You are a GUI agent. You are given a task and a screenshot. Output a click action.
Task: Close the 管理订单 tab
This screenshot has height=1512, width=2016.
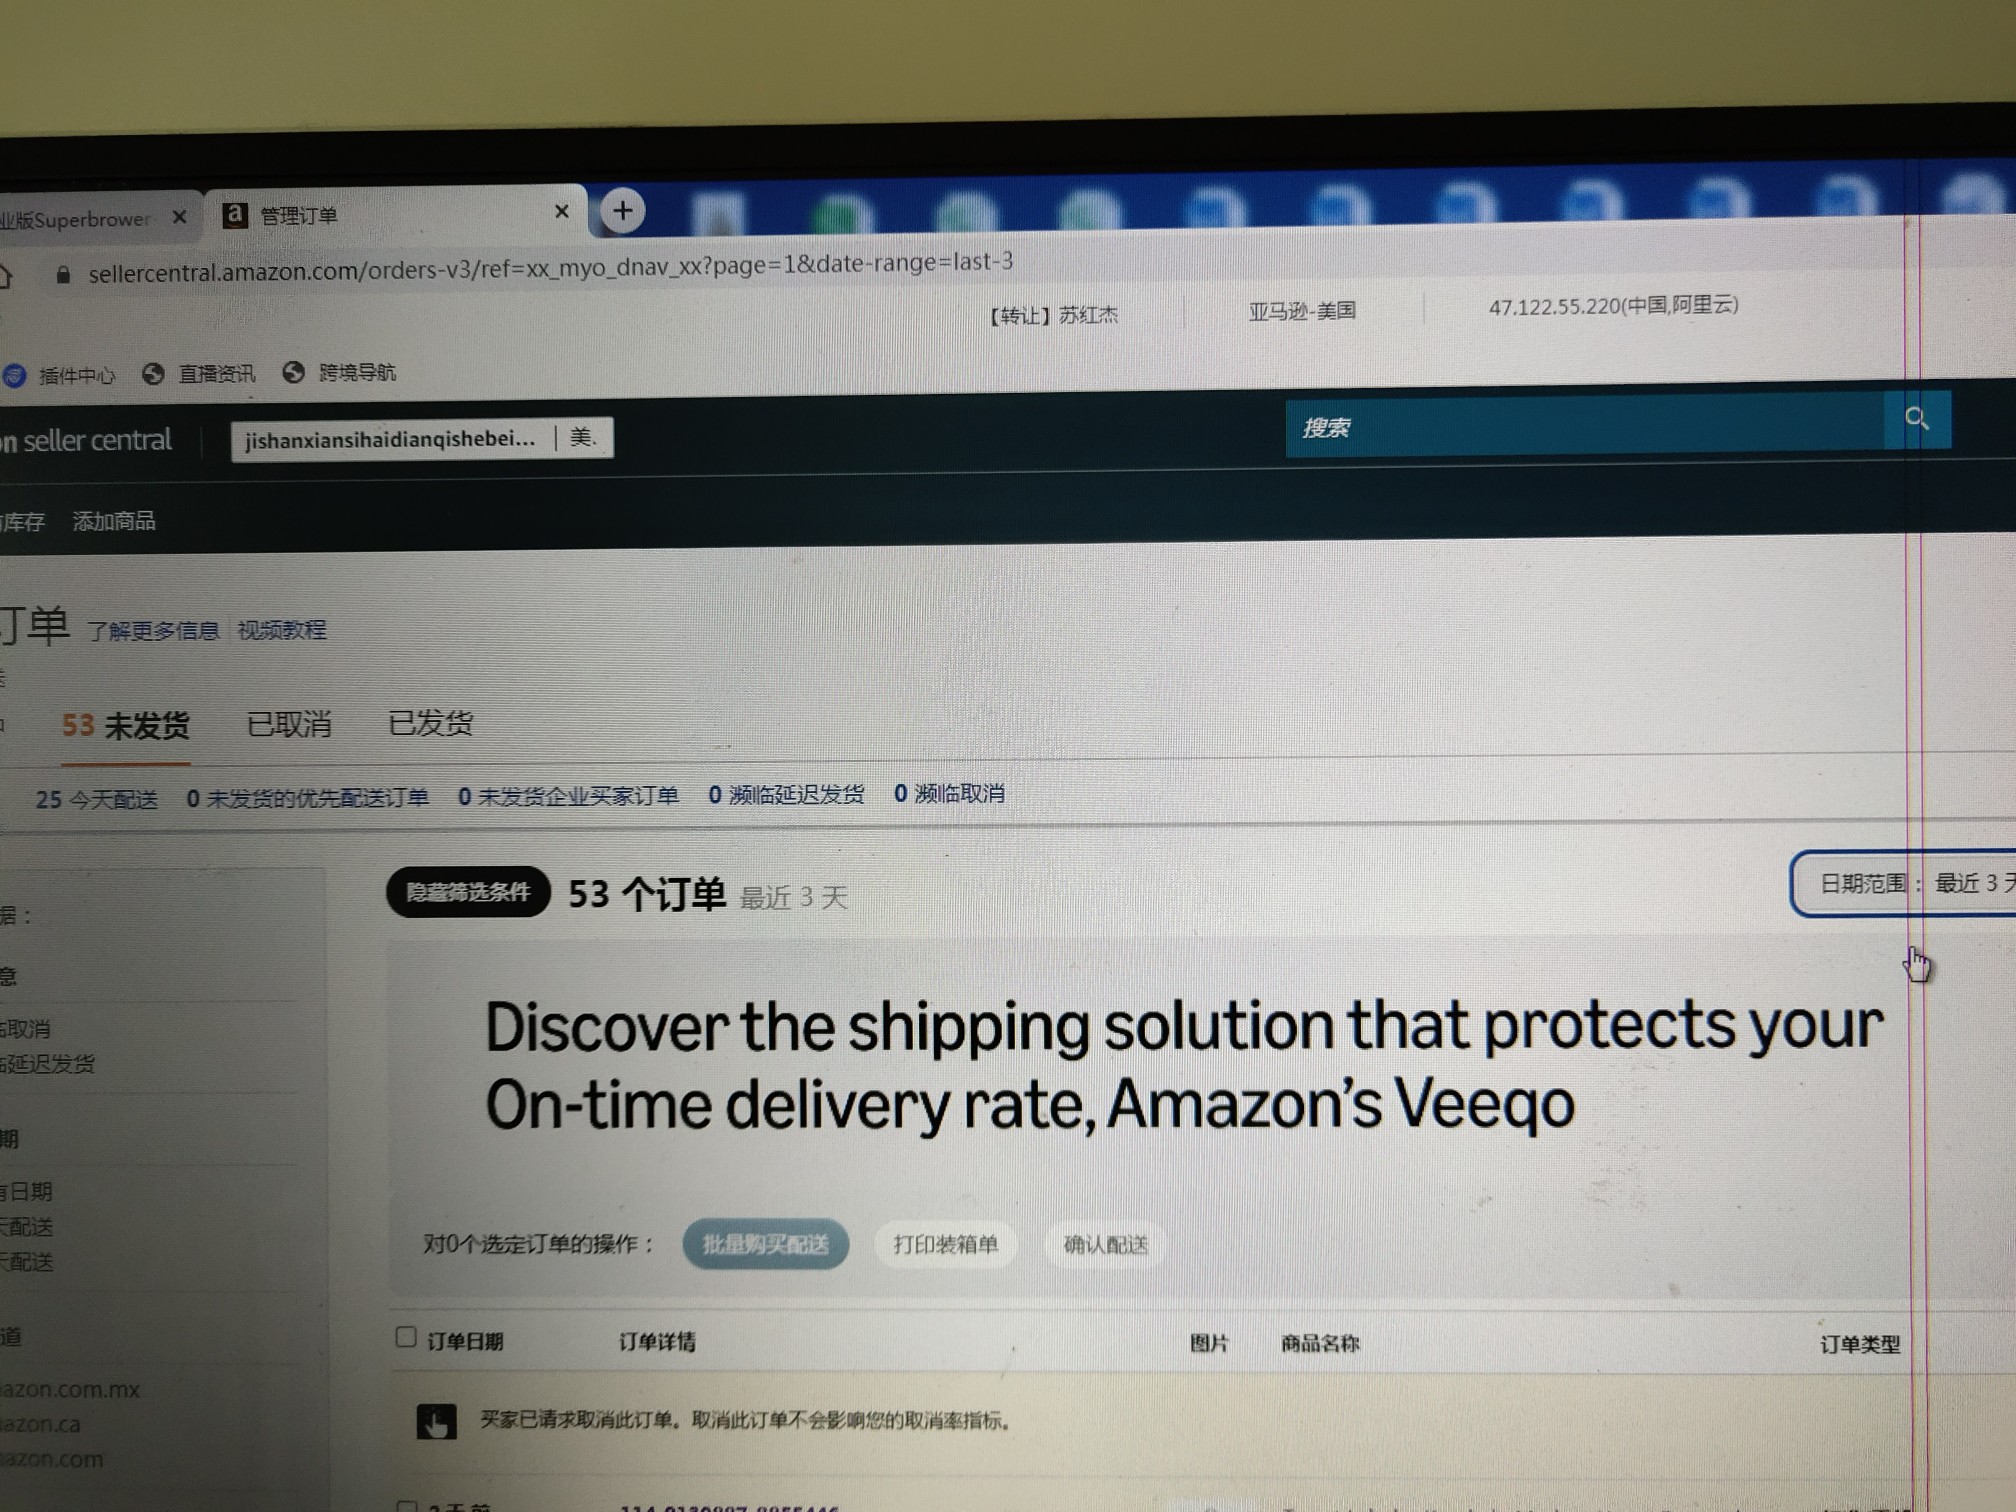pos(562,211)
